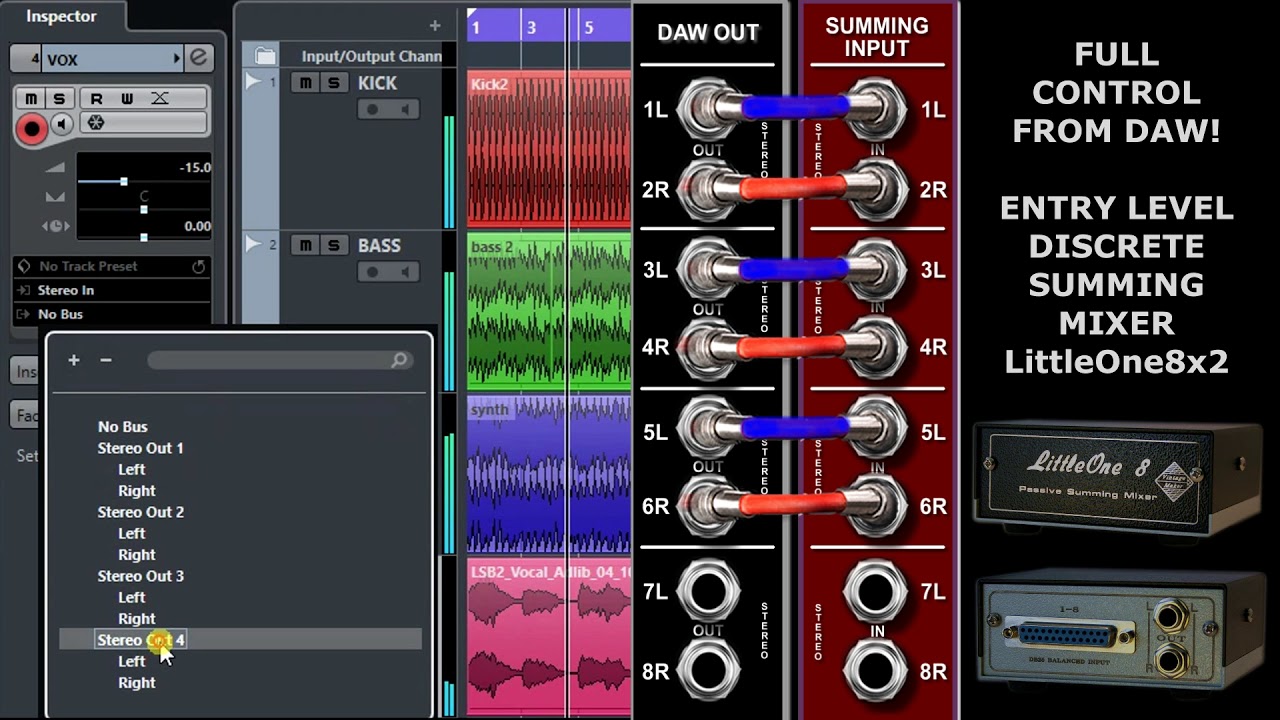Mute the BASS track
The image size is (1280, 720).
[x=306, y=245]
